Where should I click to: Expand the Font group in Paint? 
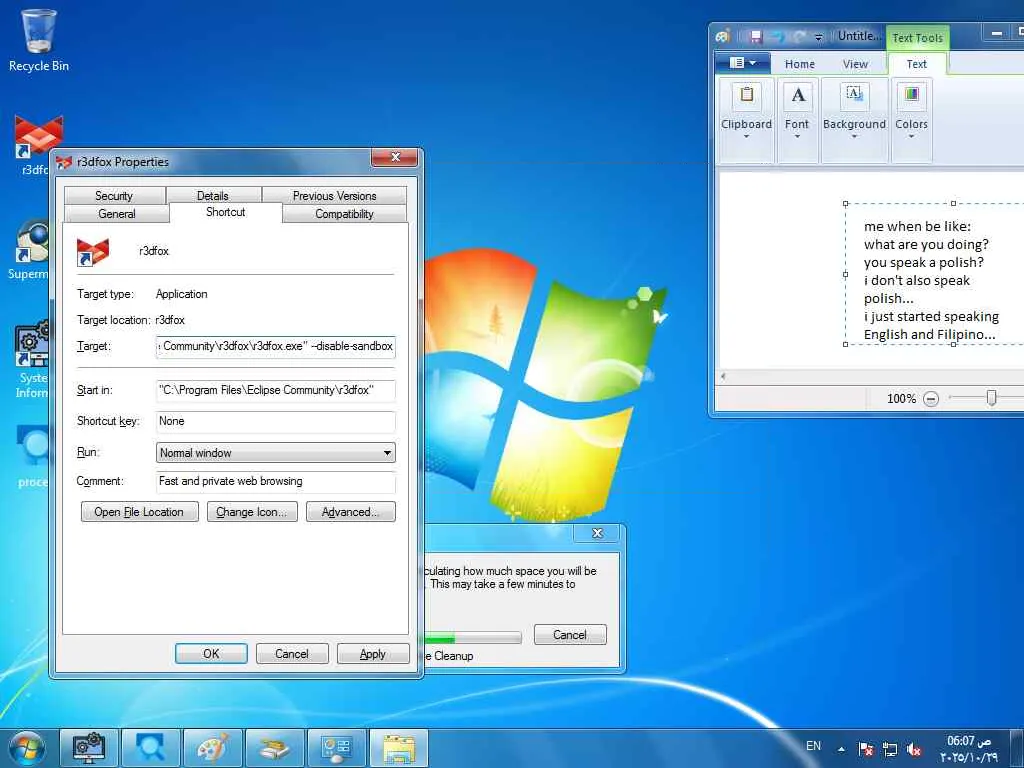797,120
